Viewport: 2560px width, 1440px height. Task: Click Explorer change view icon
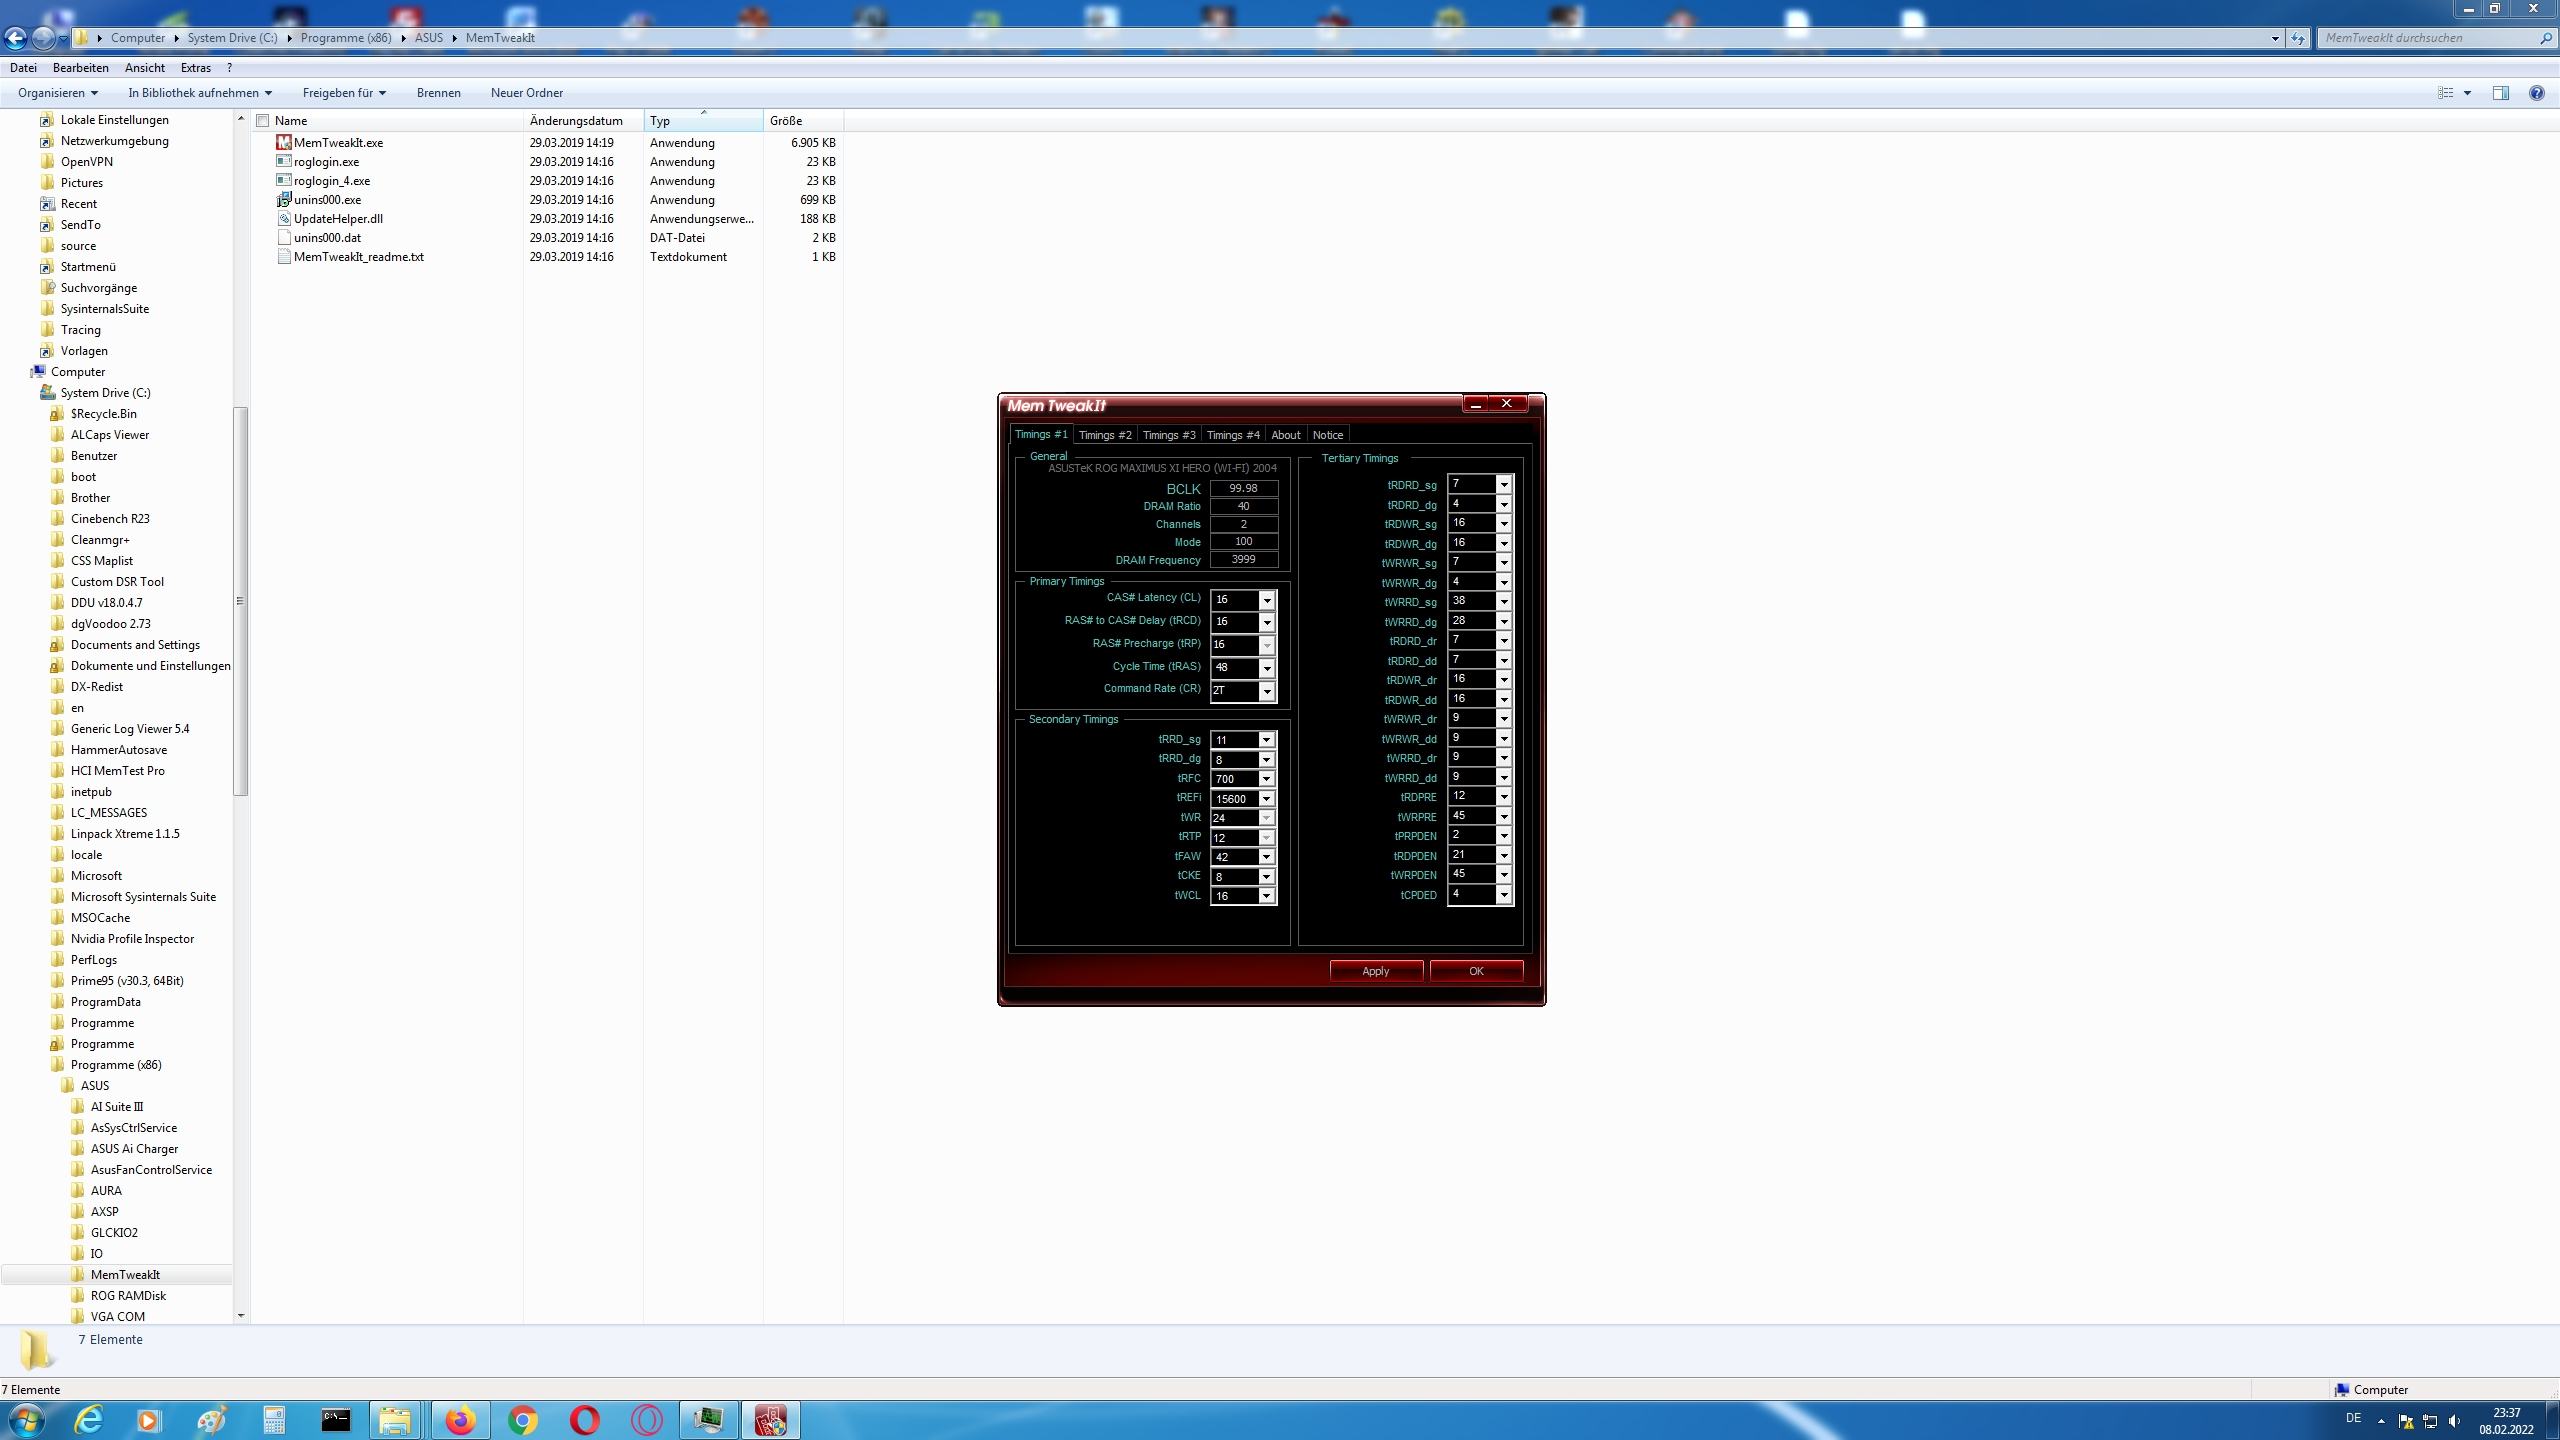point(2446,93)
